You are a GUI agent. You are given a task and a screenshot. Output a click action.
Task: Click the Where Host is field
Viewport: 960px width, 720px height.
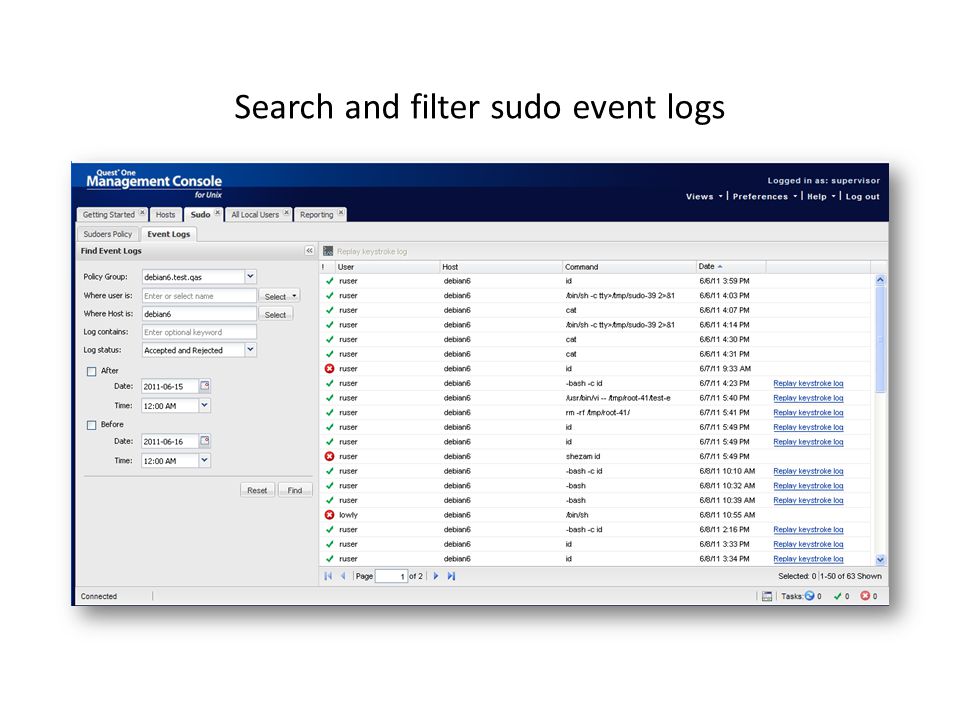tap(199, 313)
